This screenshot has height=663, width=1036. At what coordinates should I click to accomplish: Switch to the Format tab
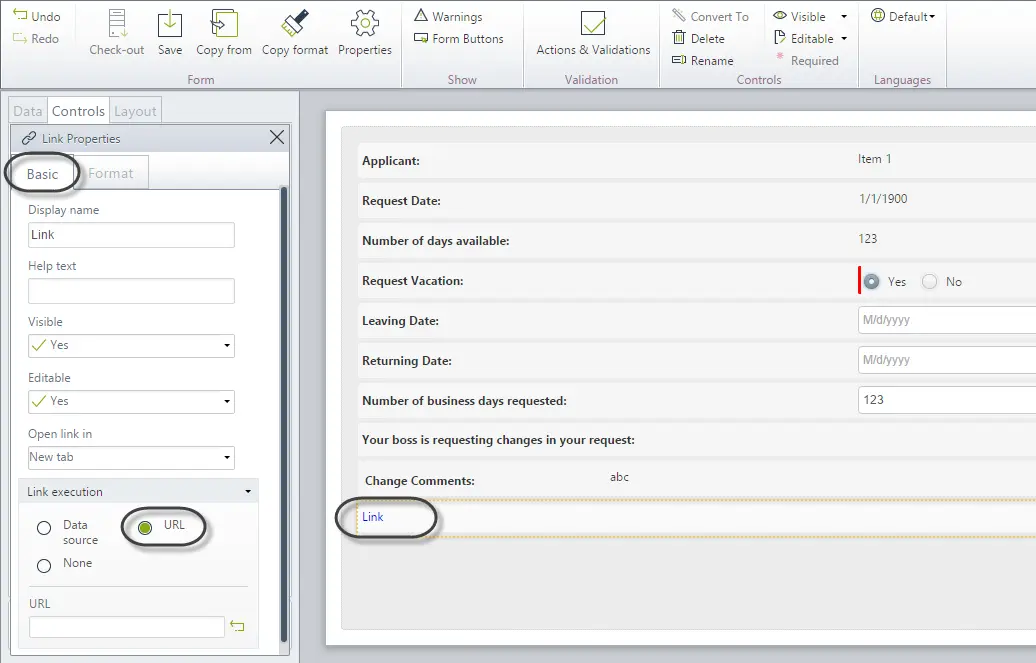[x=110, y=173]
